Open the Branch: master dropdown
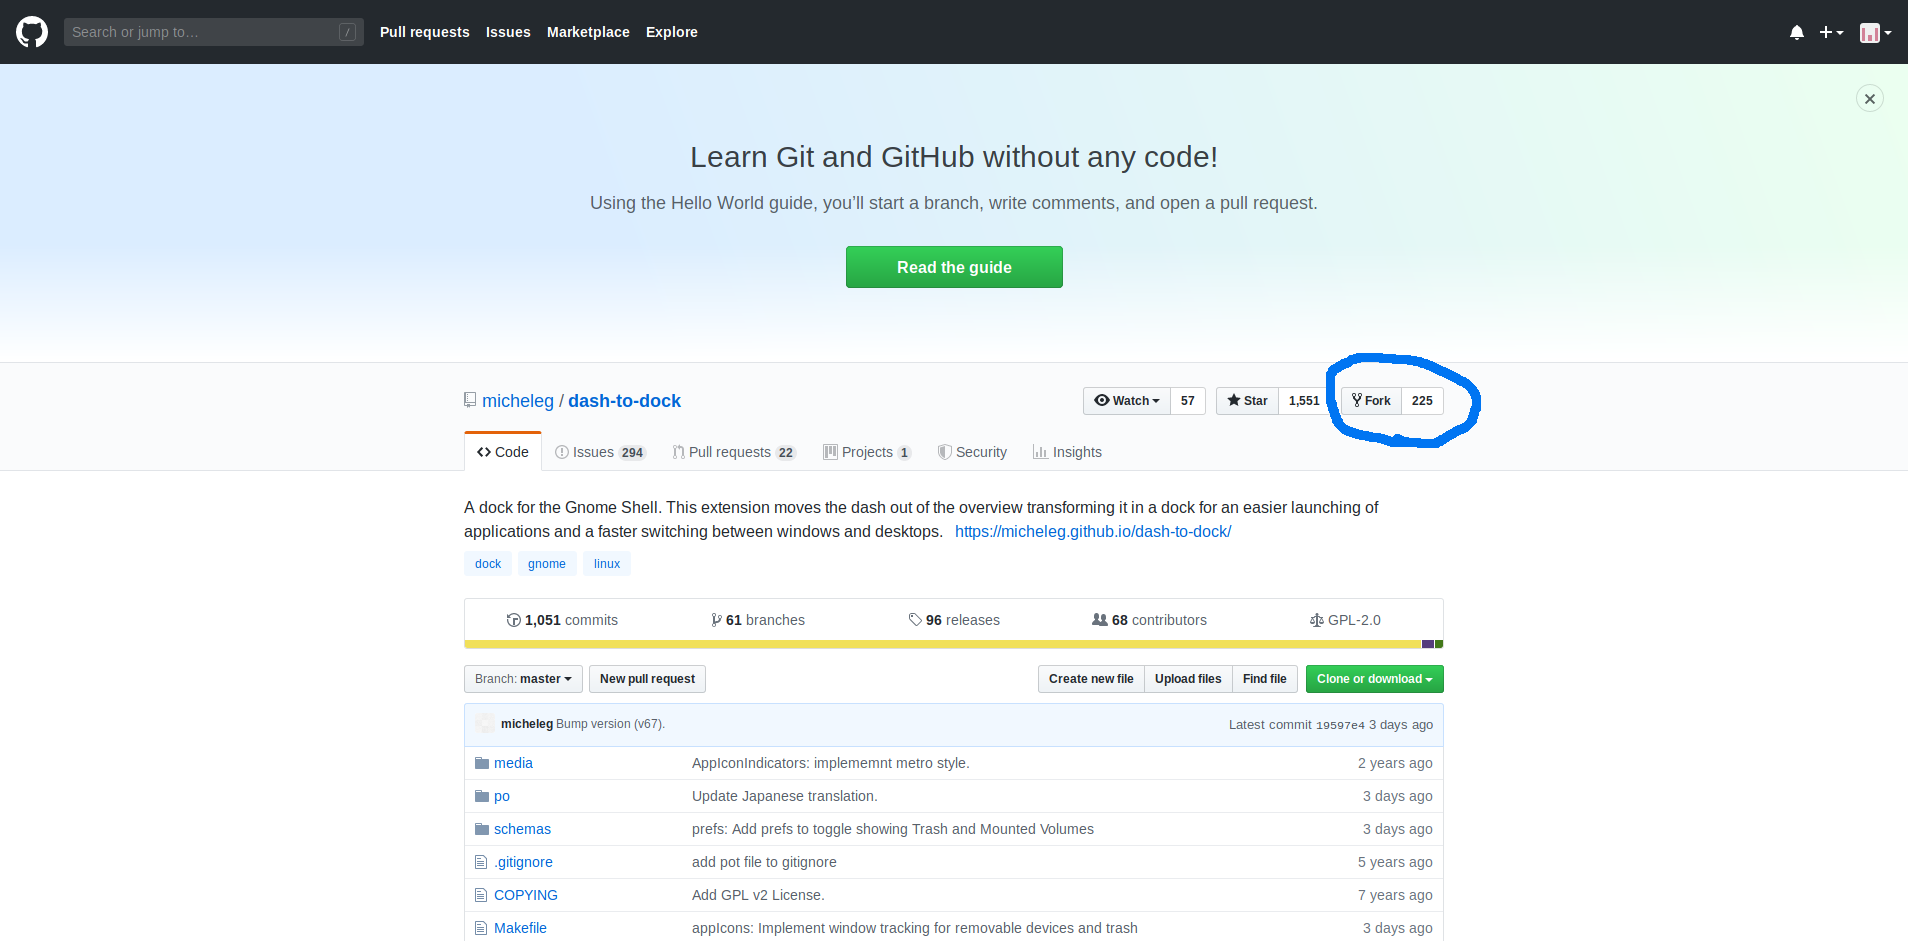1908x941 pixels. (523, 679)
